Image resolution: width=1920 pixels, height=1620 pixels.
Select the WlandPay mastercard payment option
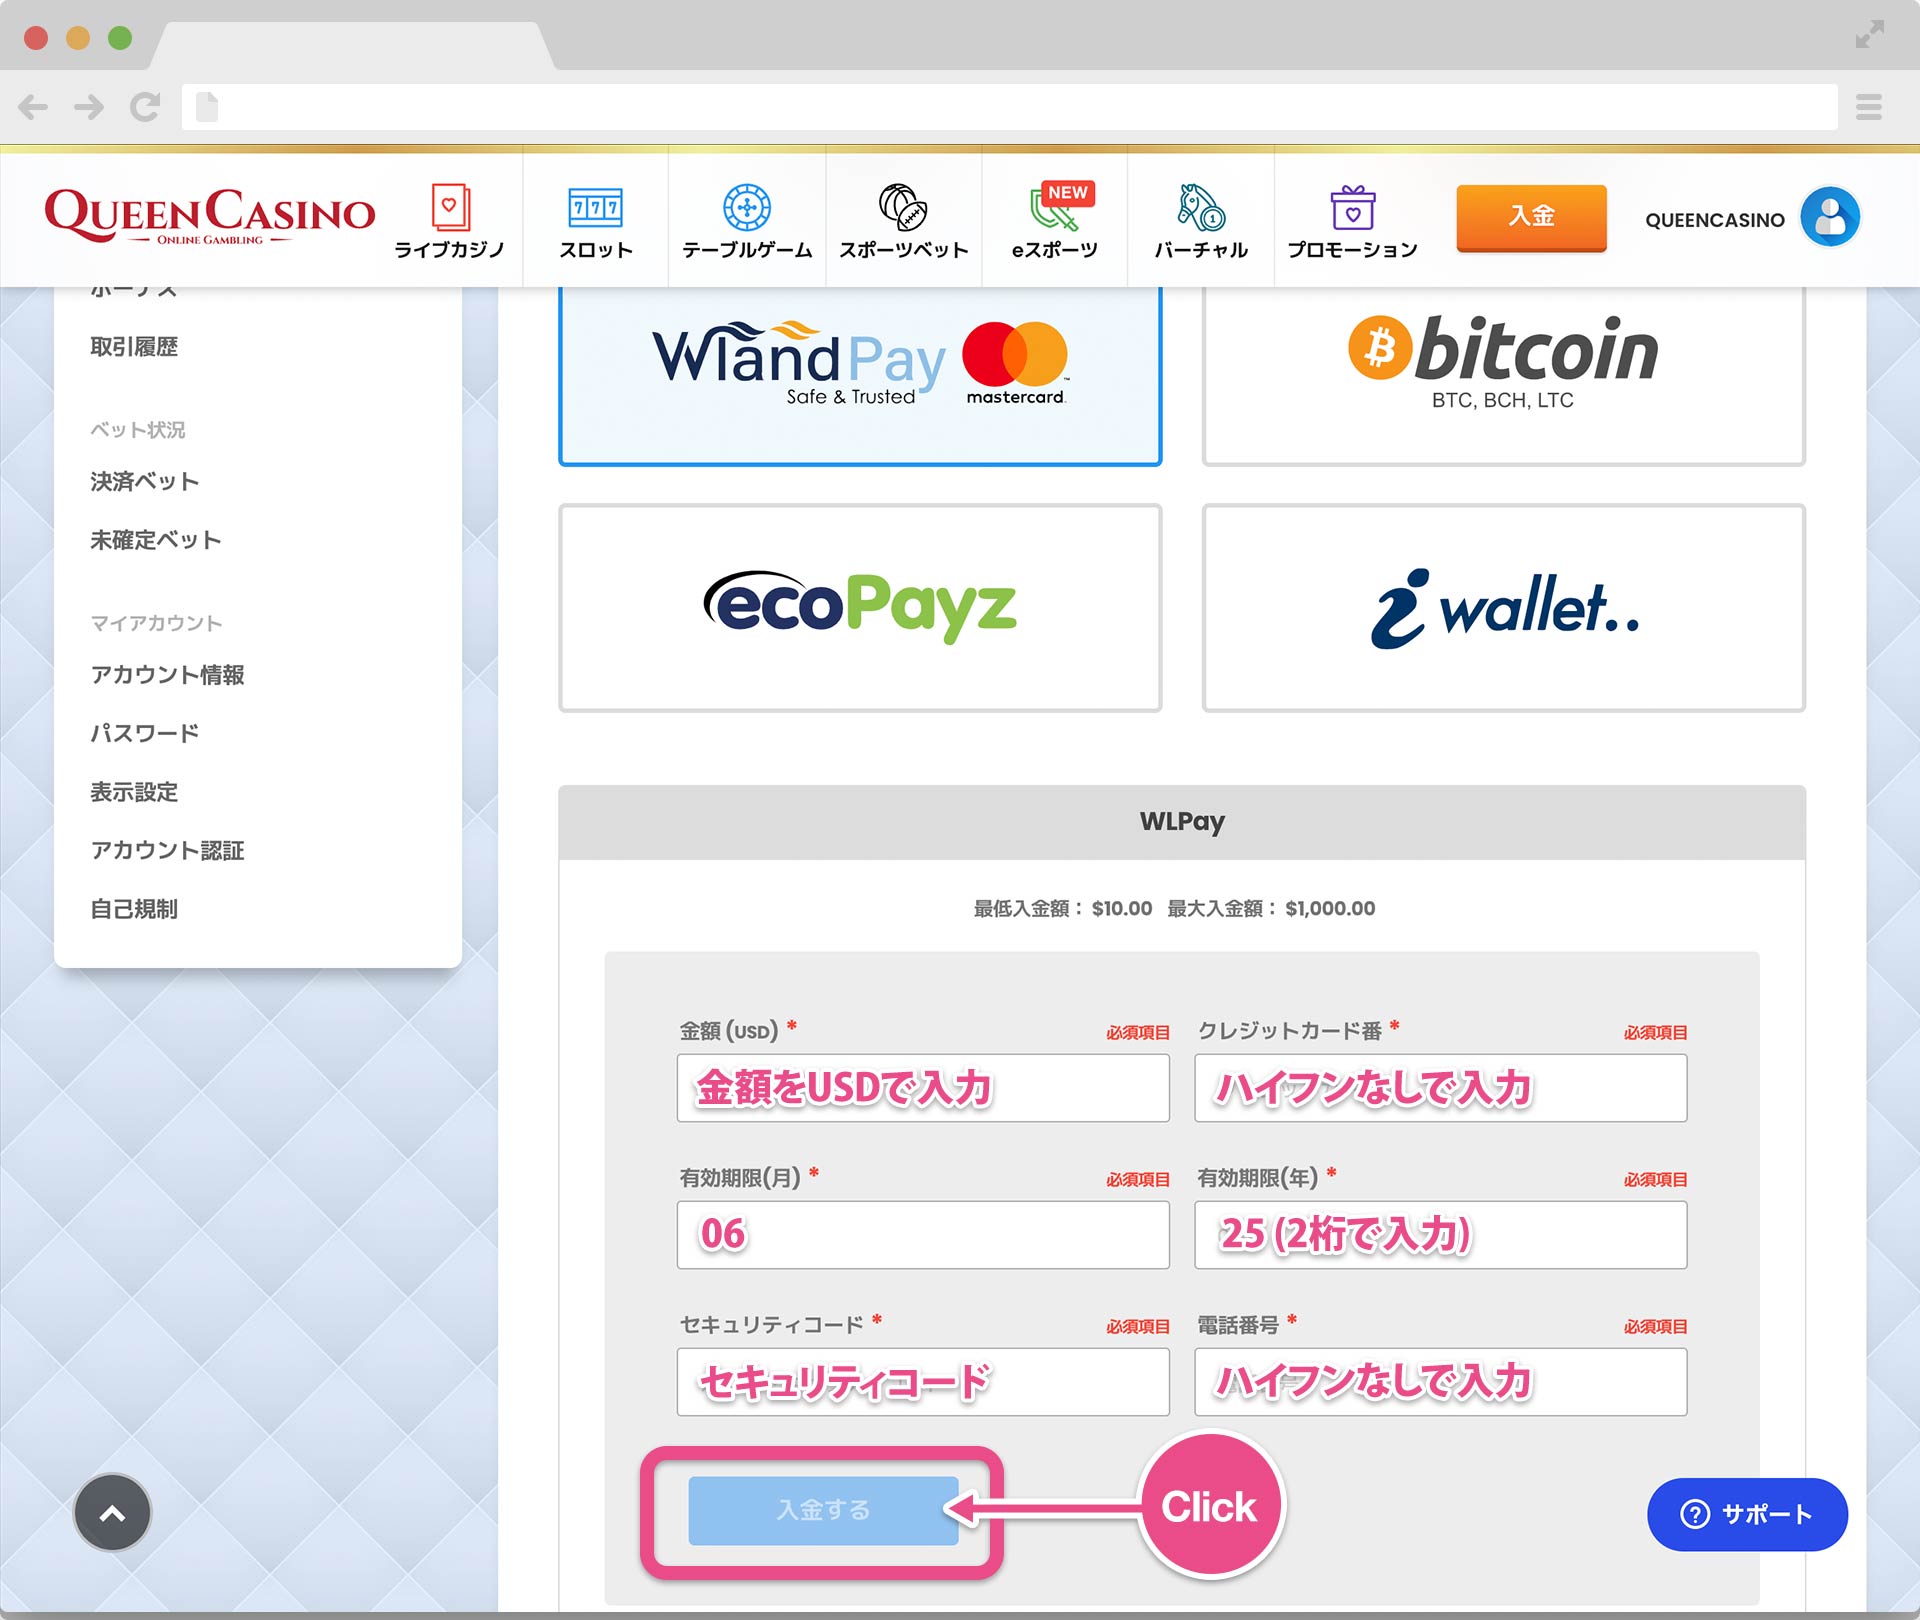(860, 376)
